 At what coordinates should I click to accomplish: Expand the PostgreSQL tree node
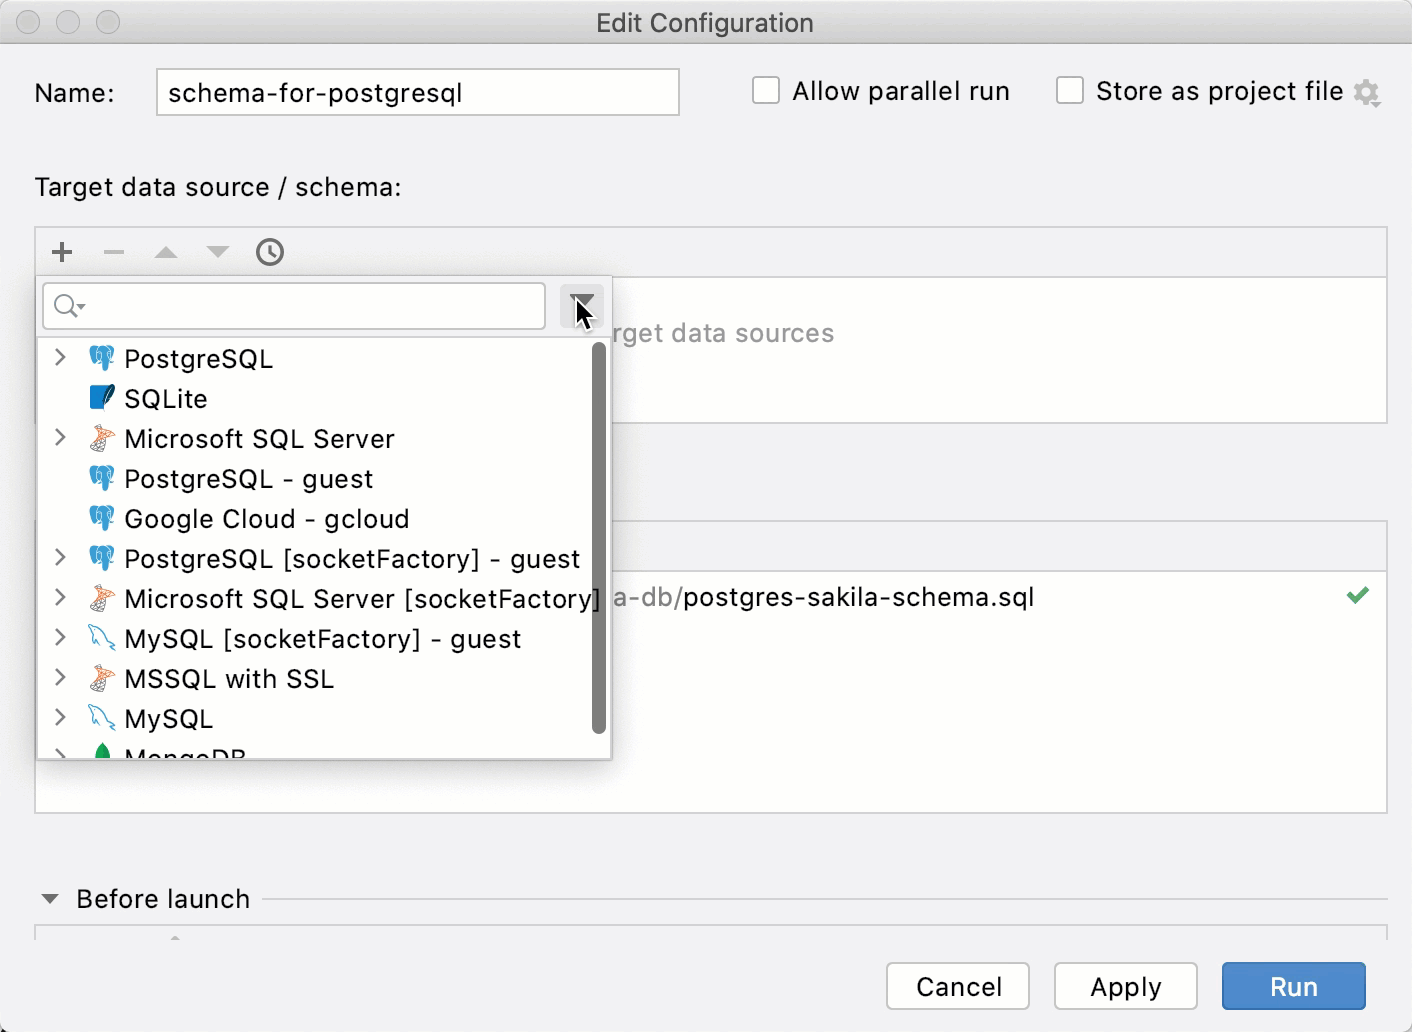(60, 358)
